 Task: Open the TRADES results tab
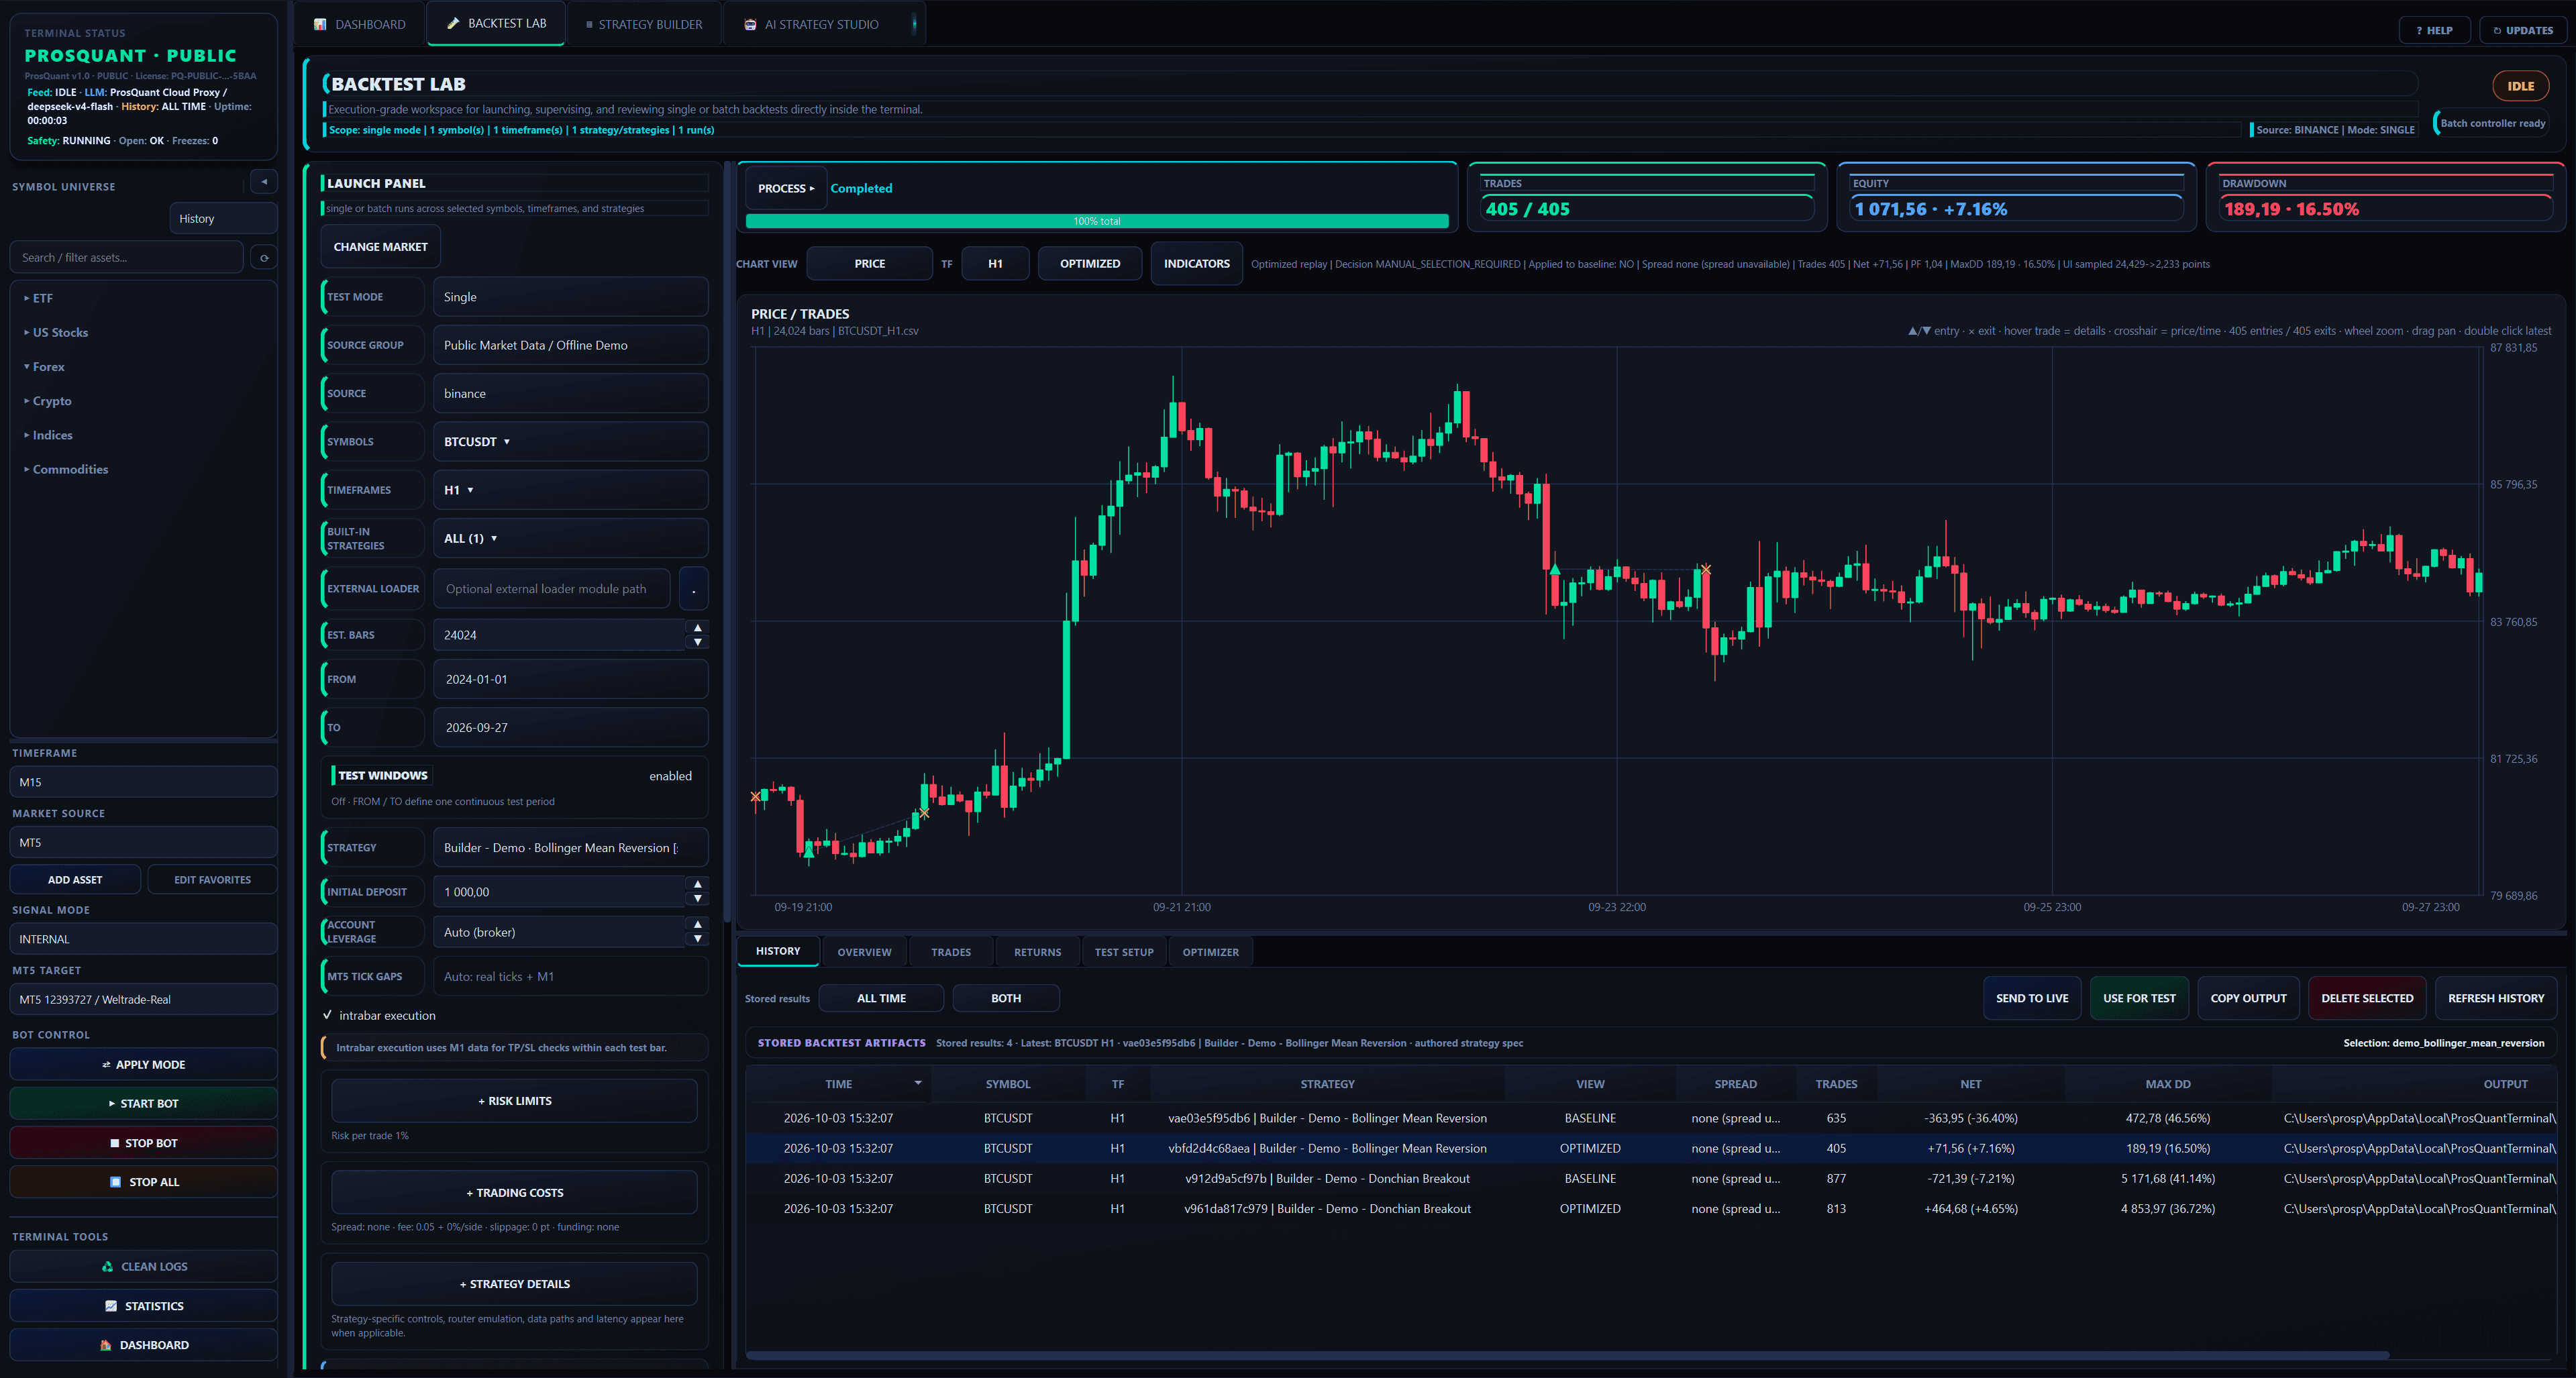[x=950, y=952]
